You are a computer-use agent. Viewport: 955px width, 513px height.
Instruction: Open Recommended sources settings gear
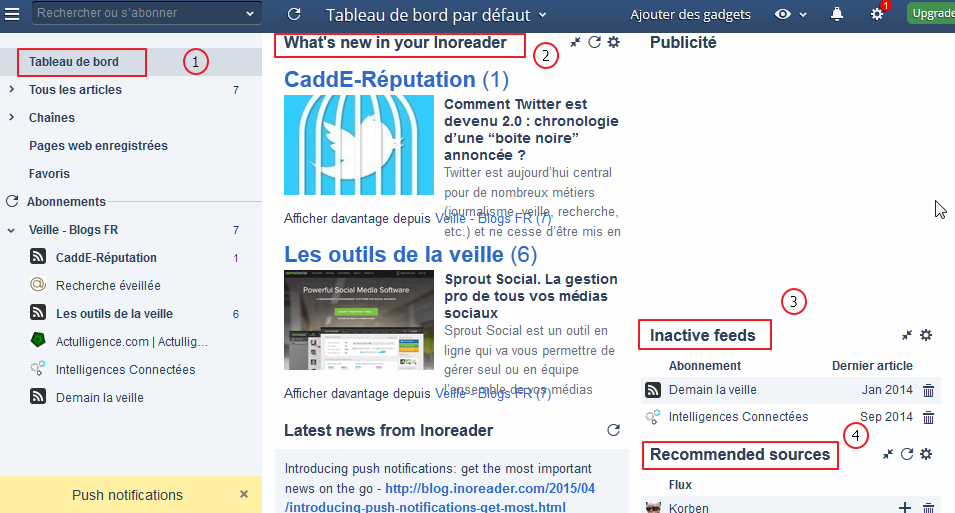(926, 454)
